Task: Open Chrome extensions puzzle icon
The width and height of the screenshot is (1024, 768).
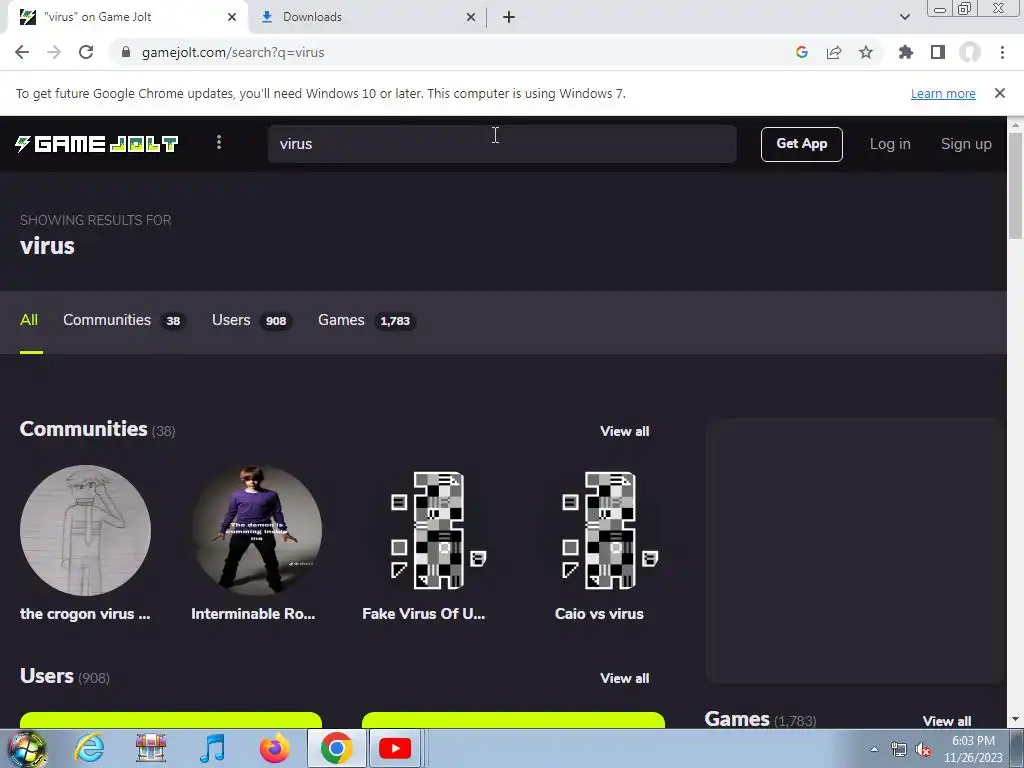Action: click(x=905, y=52)
